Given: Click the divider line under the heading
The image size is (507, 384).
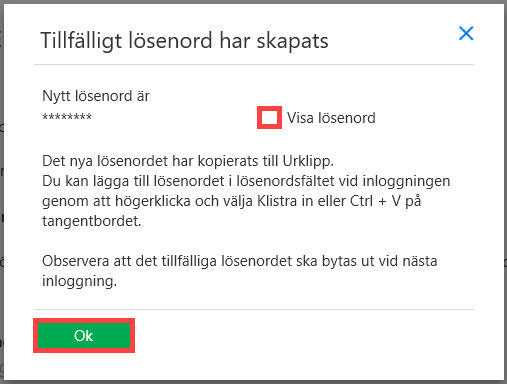Looking at the screenshot, I should [254, 64].
